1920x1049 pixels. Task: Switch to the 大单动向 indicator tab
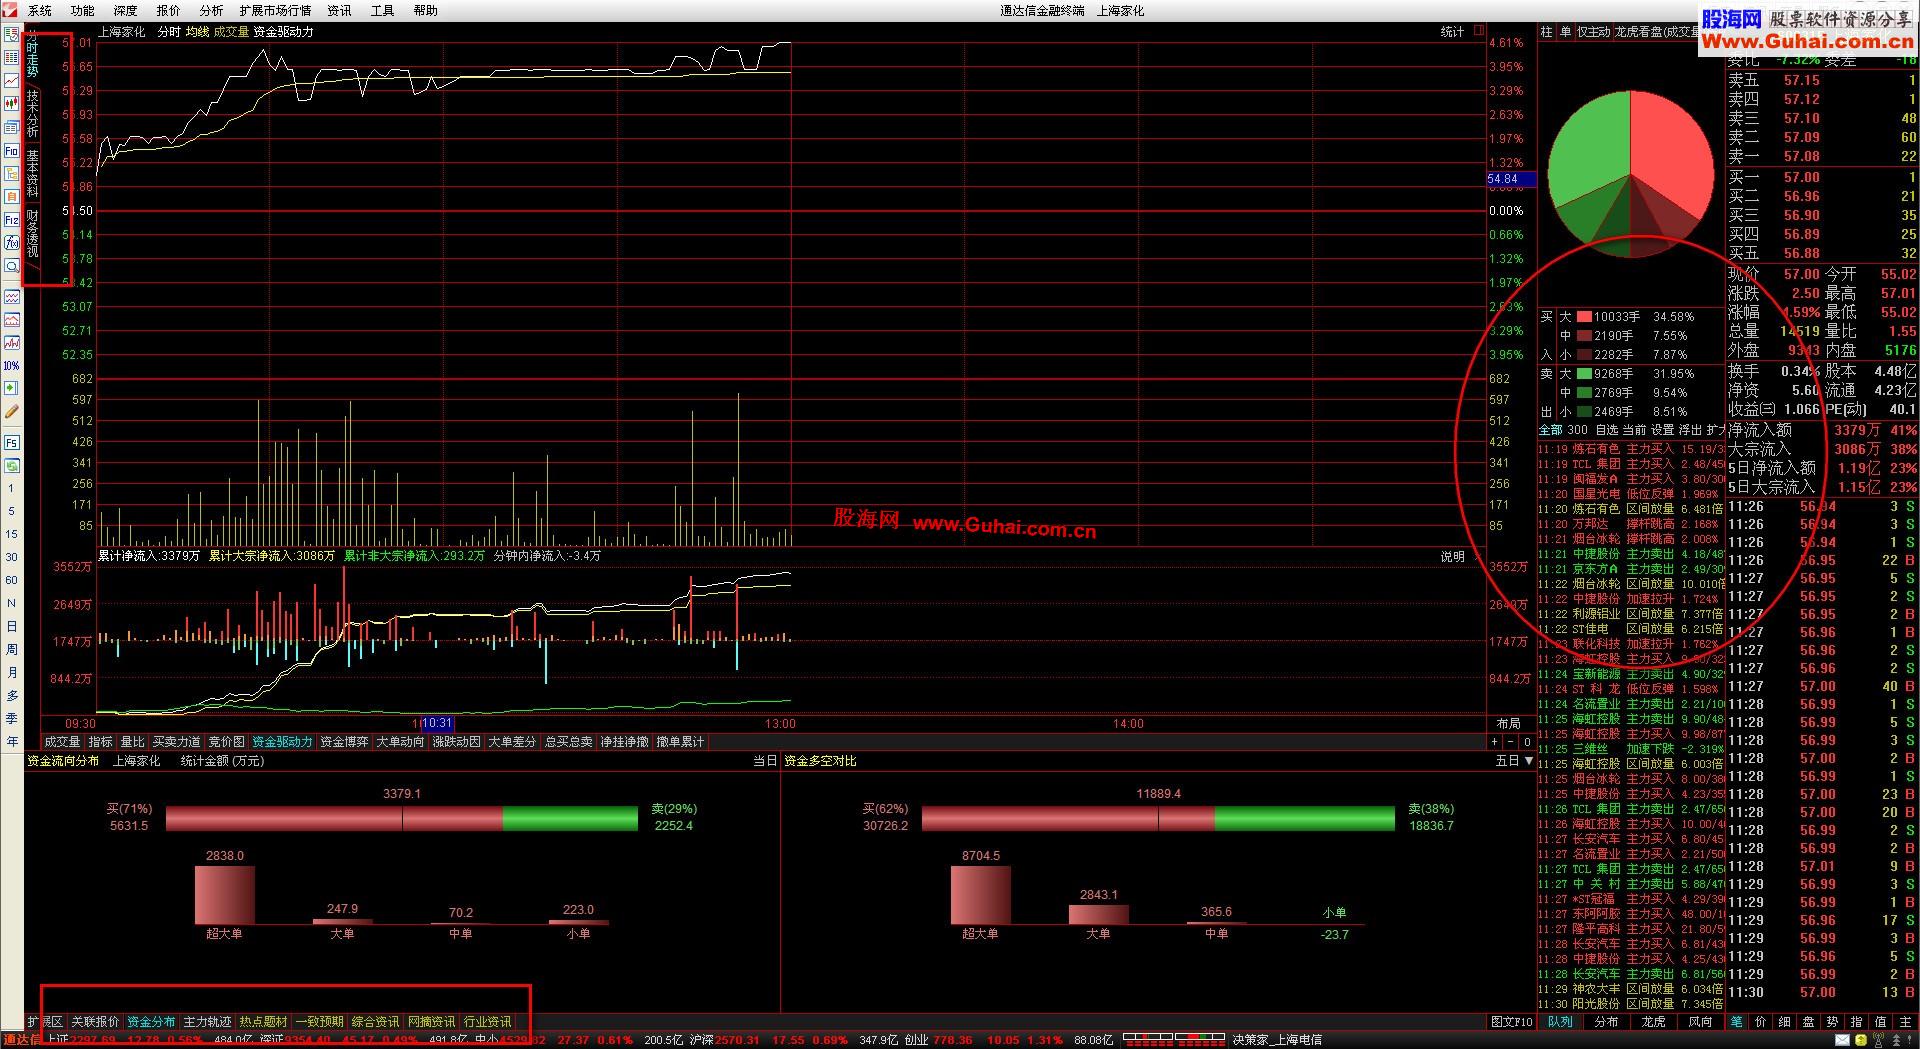tap(400, 742)
